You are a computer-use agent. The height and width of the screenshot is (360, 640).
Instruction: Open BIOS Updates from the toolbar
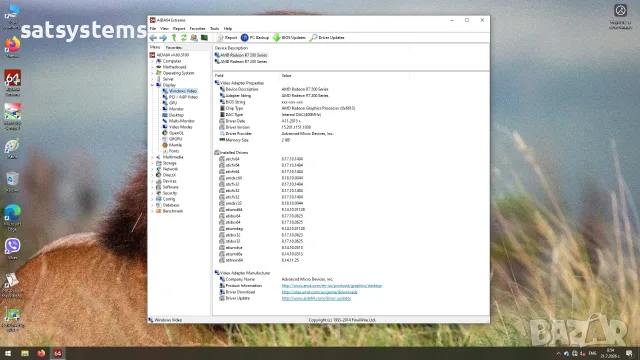pyautogui.click(x=289, y=38)
